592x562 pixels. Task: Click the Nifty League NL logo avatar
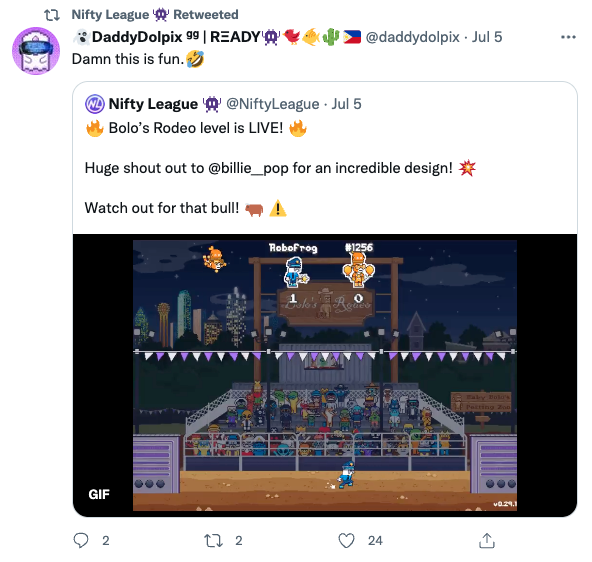point(94,104)
